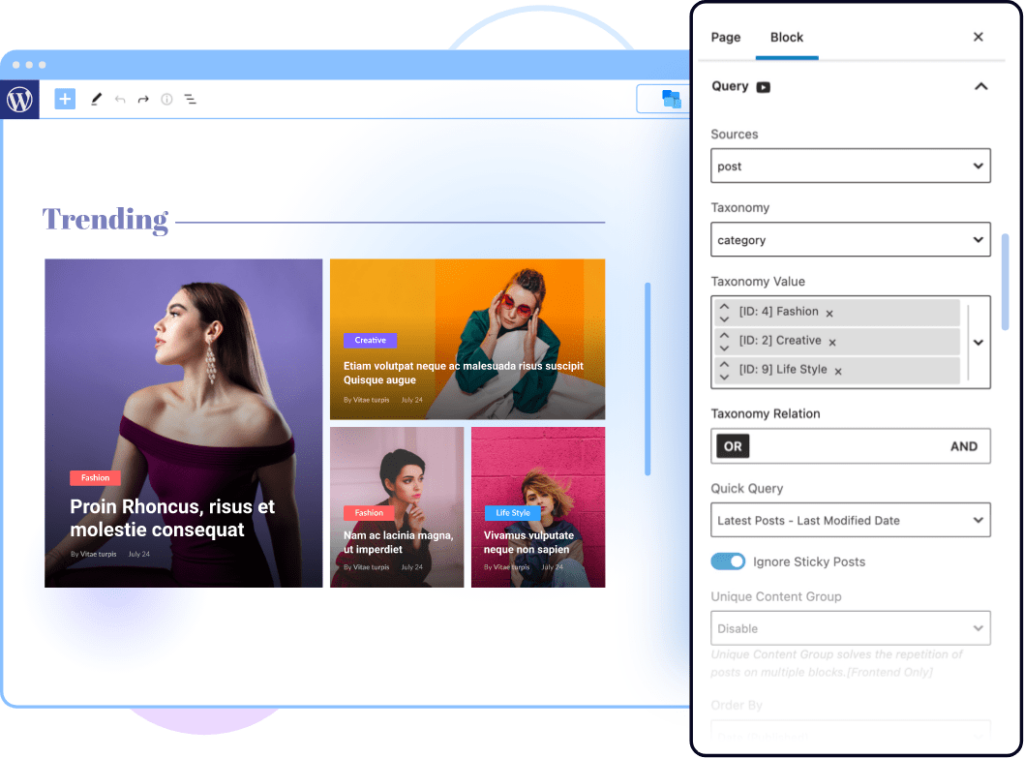Click the Life Style category badge
1024x758 pixels.
pos(513,513)
